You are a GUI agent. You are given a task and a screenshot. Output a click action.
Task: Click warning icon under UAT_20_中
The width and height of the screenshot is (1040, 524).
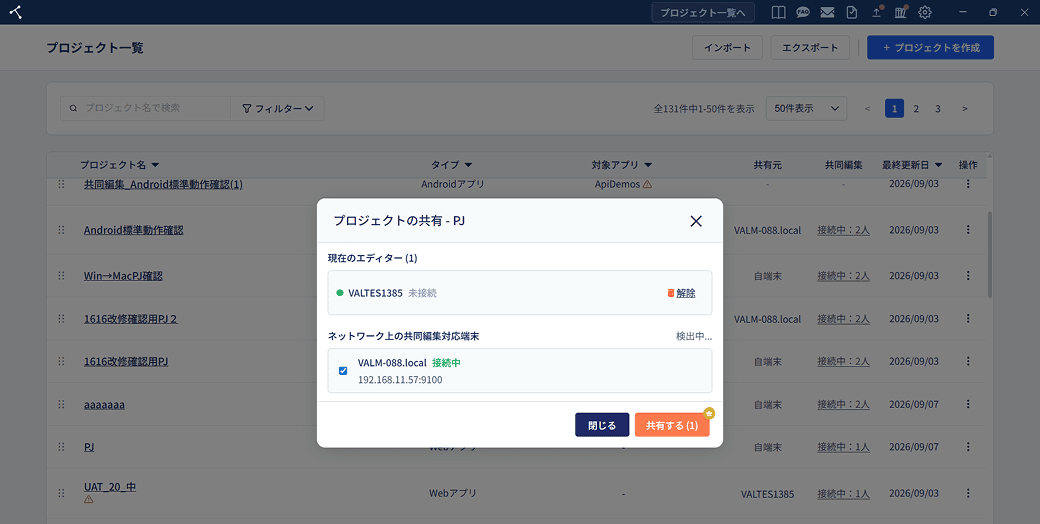click(x=88, y=499)
